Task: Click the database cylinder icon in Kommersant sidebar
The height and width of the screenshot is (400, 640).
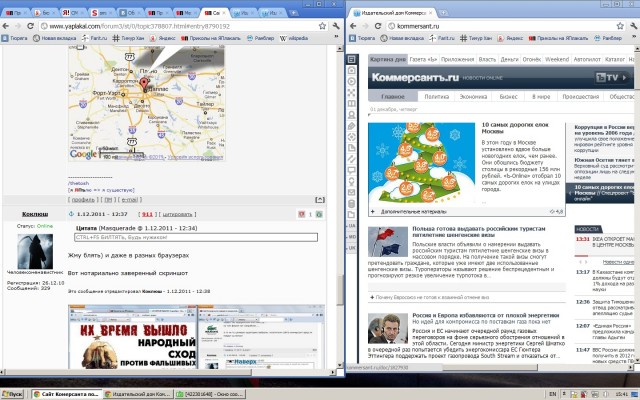Action: click(351, 204)
